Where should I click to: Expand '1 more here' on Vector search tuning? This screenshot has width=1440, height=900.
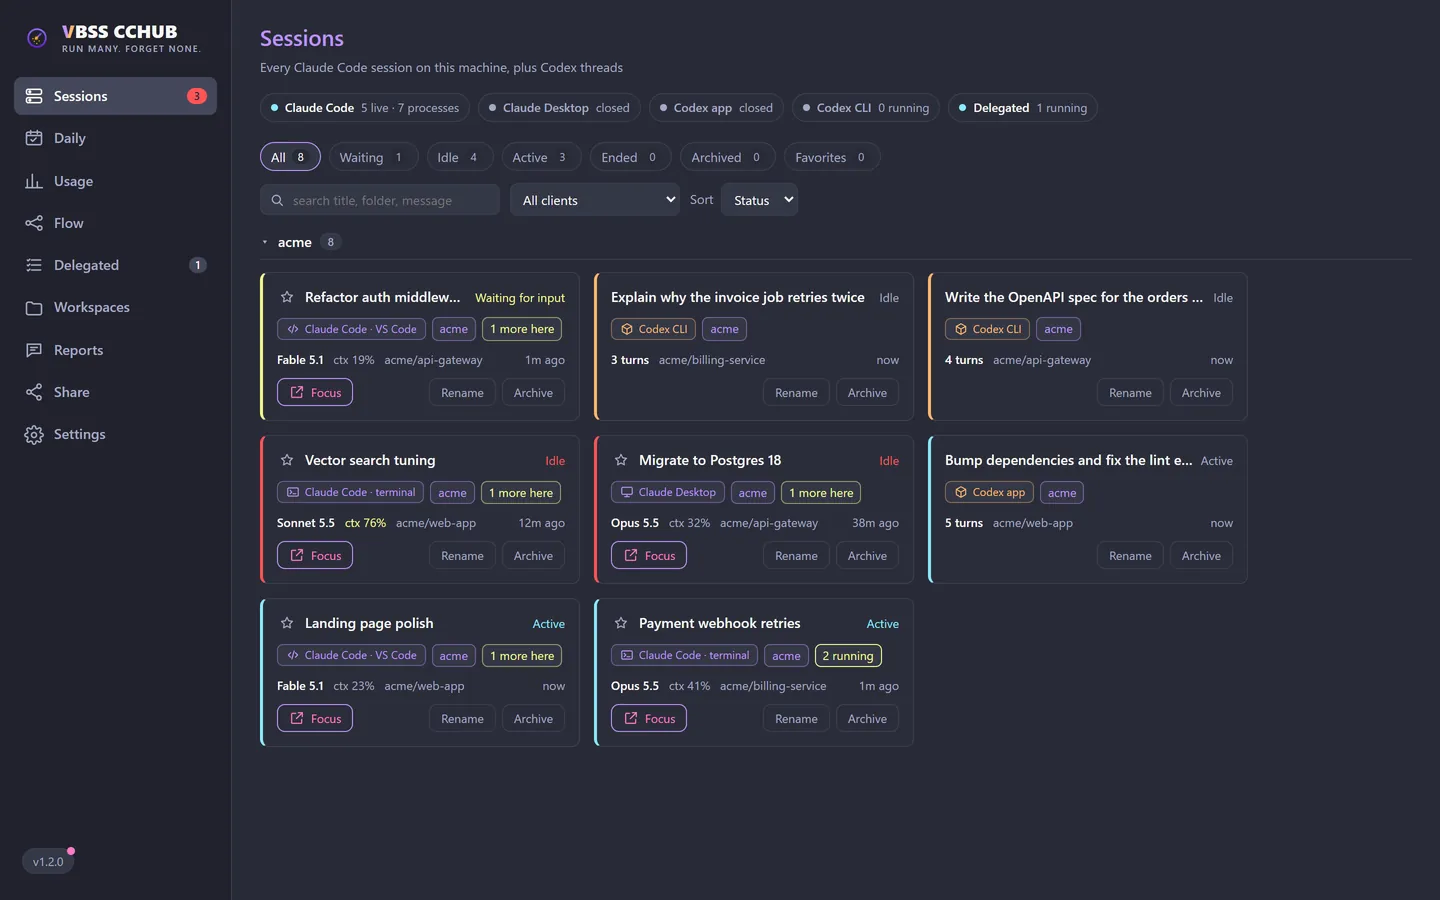click(x=521, y=493)
